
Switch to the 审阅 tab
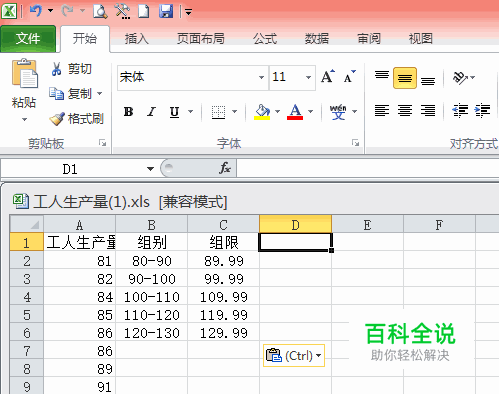[369, 39]
